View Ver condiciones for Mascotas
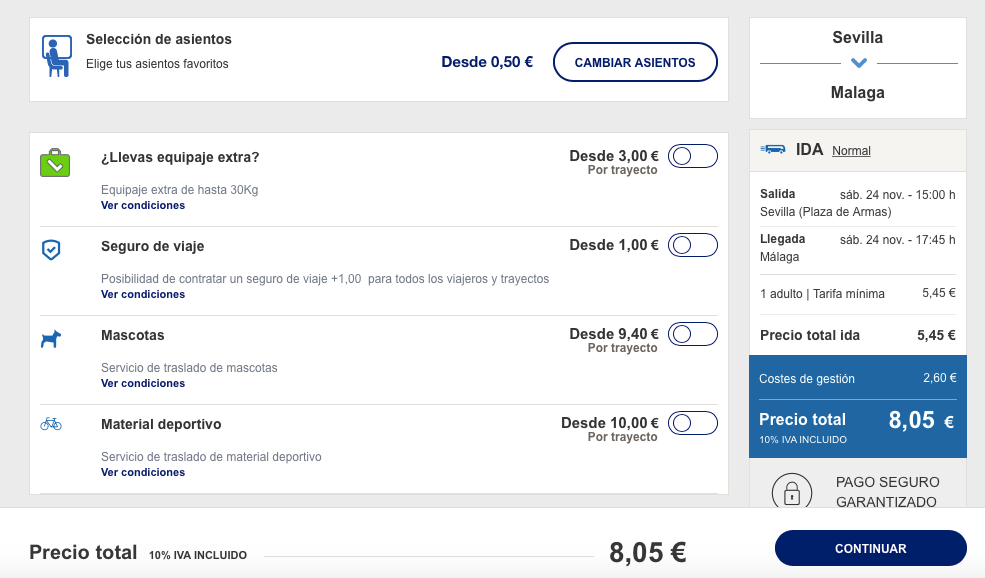The height and width of the screenshot is (578, 985). (x=143, y=383)
